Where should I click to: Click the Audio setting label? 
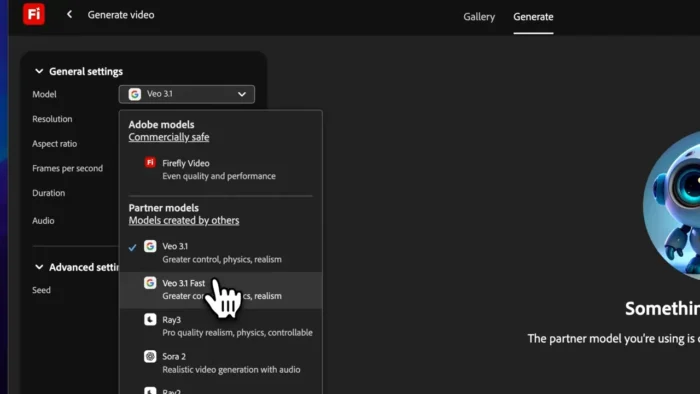point(43,220)
